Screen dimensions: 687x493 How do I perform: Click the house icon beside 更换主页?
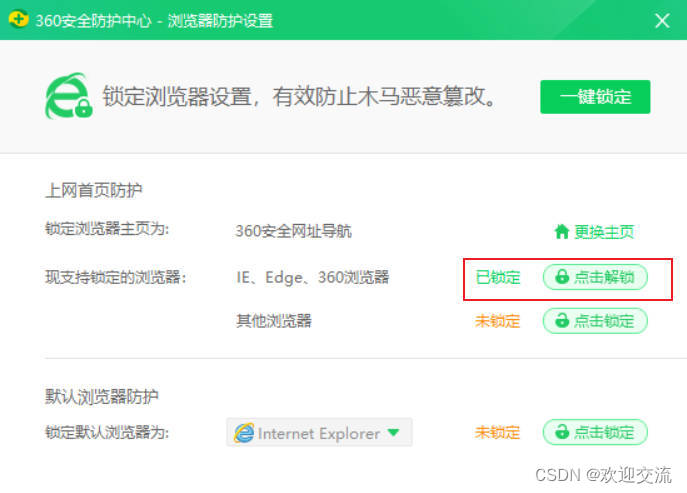pos(562,231)
